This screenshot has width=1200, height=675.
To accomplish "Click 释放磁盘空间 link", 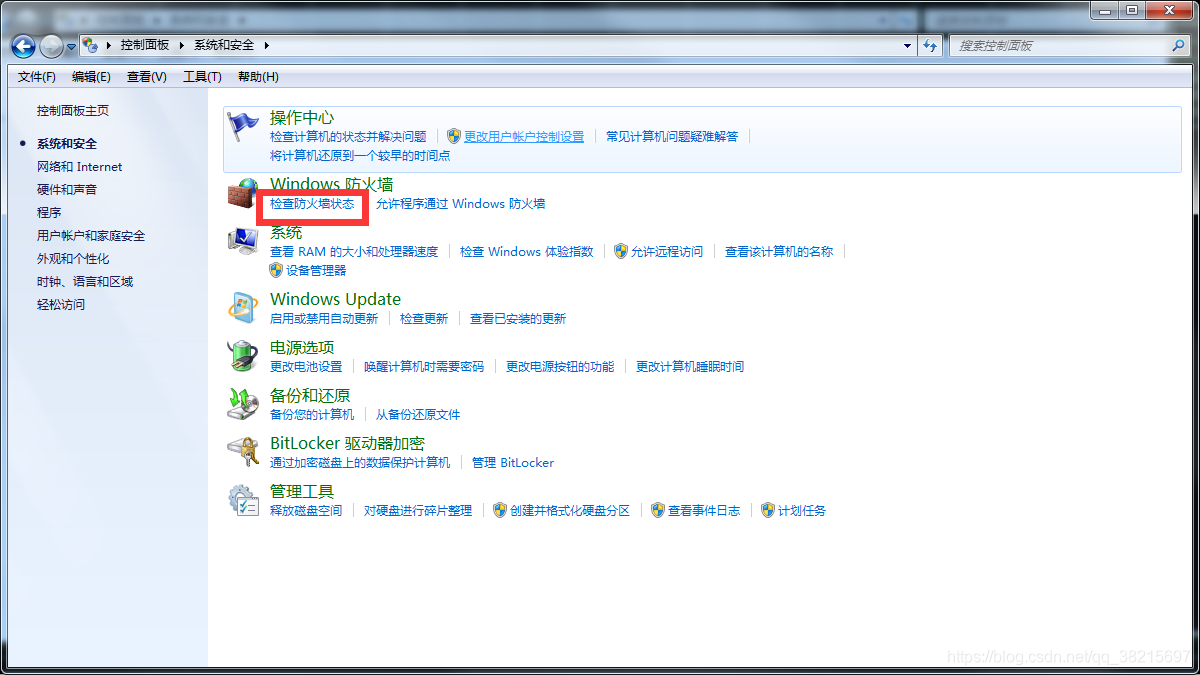I will 306,511.
